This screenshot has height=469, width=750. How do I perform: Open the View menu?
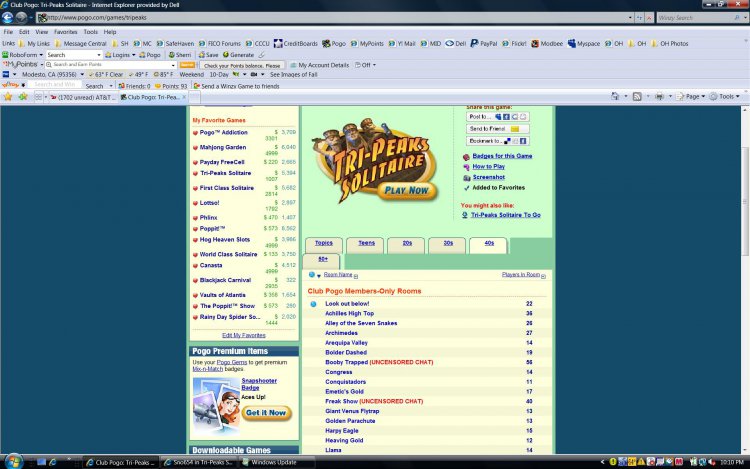point(42,32)
